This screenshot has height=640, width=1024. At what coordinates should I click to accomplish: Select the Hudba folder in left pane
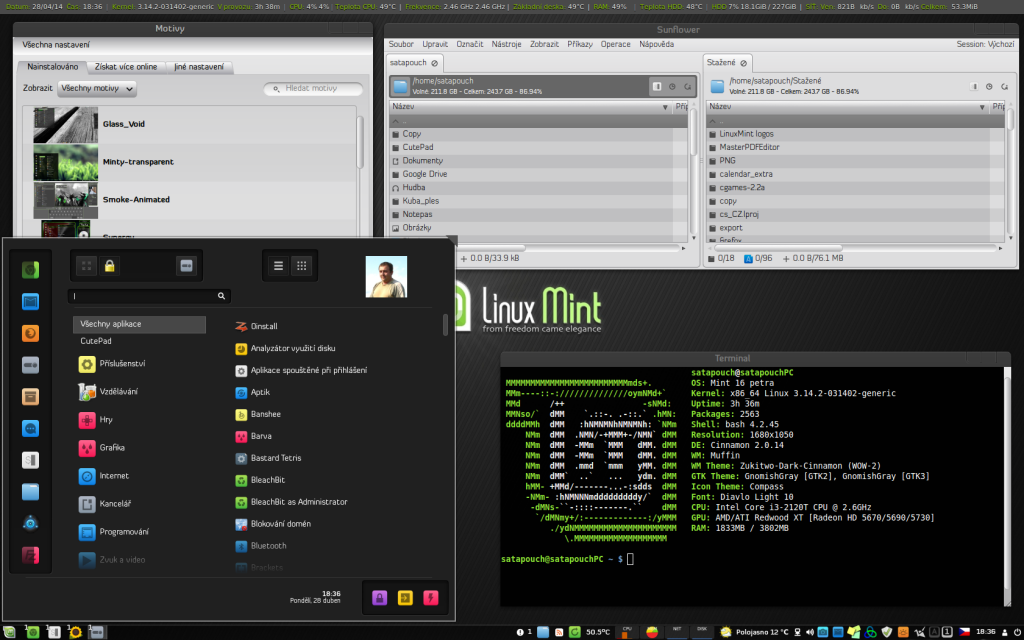[539, 187]
